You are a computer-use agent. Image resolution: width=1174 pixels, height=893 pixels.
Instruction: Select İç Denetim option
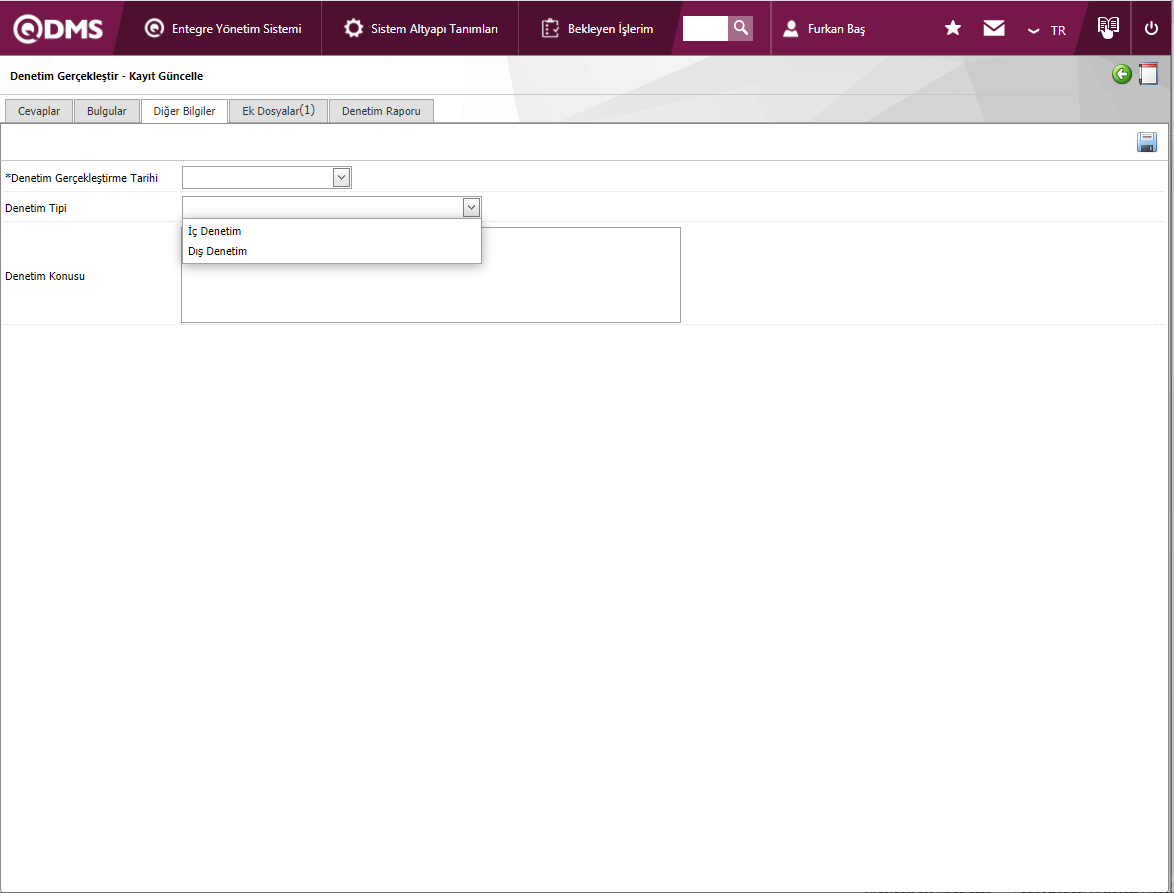[x=215, y=231]
